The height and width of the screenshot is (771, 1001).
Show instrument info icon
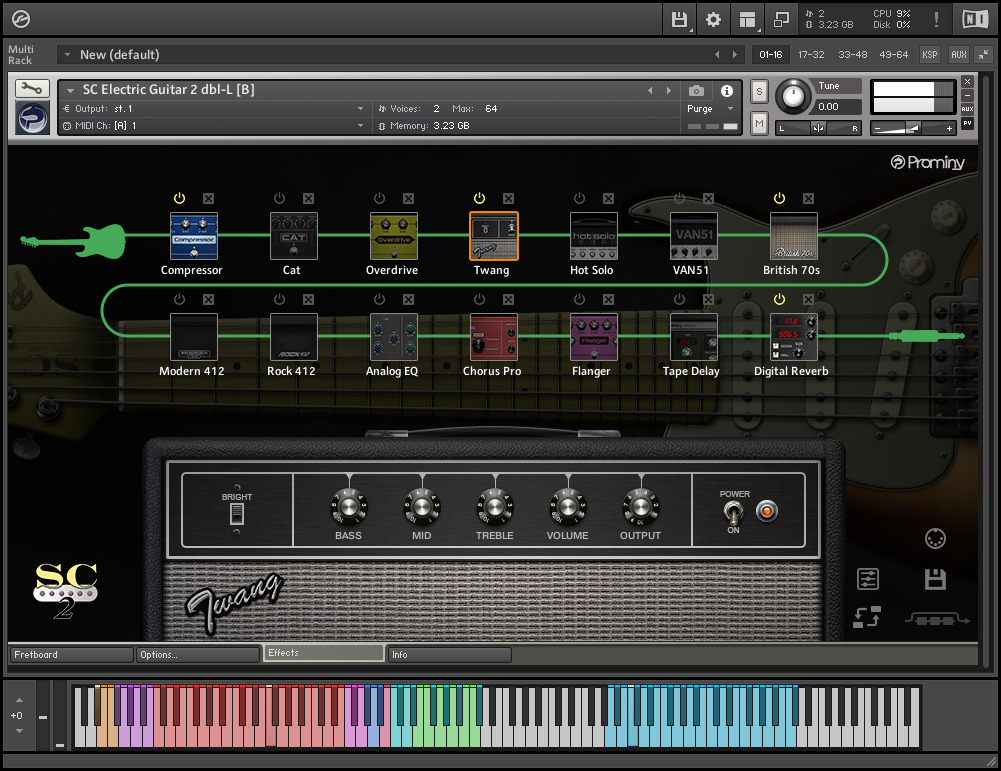click(x=726, y=91)
